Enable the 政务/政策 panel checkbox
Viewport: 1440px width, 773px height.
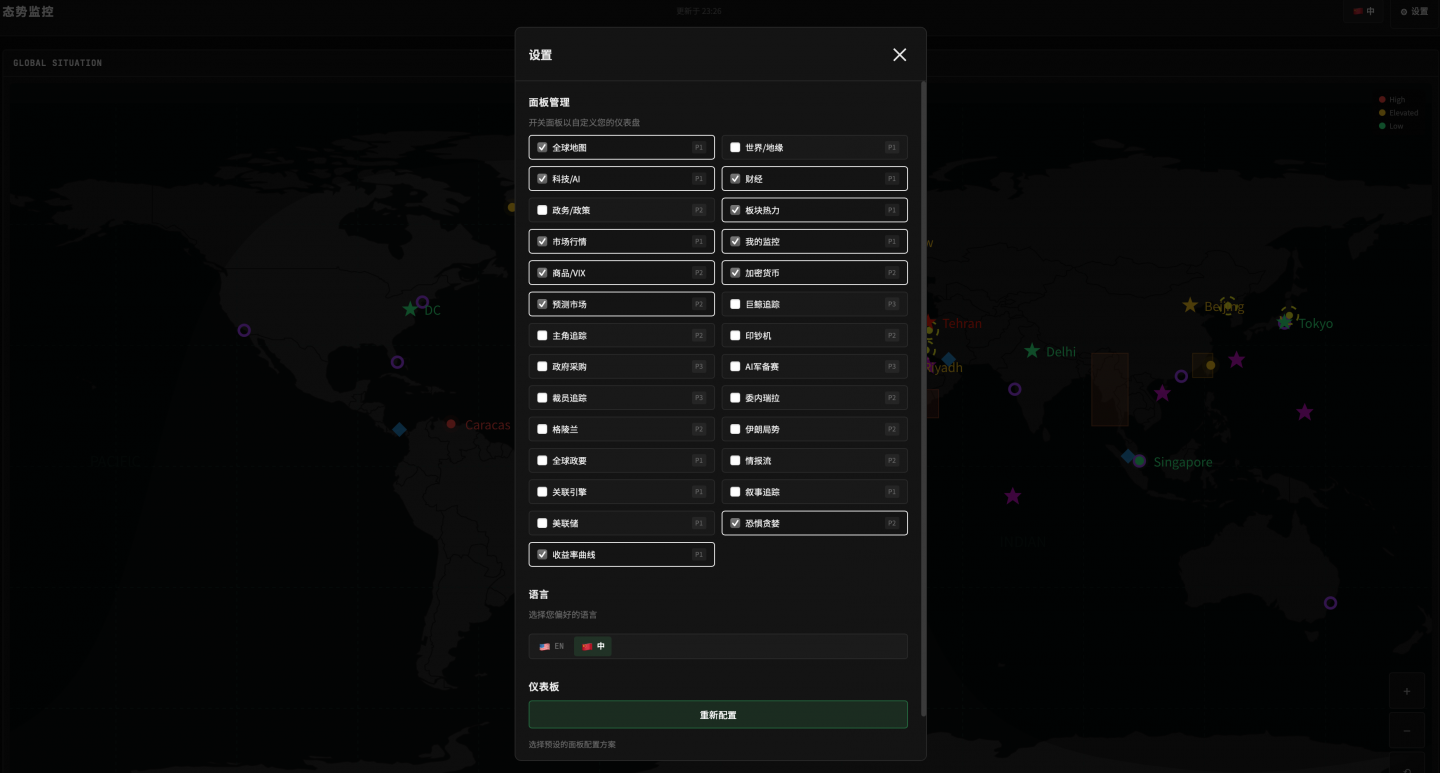point(542,211)
